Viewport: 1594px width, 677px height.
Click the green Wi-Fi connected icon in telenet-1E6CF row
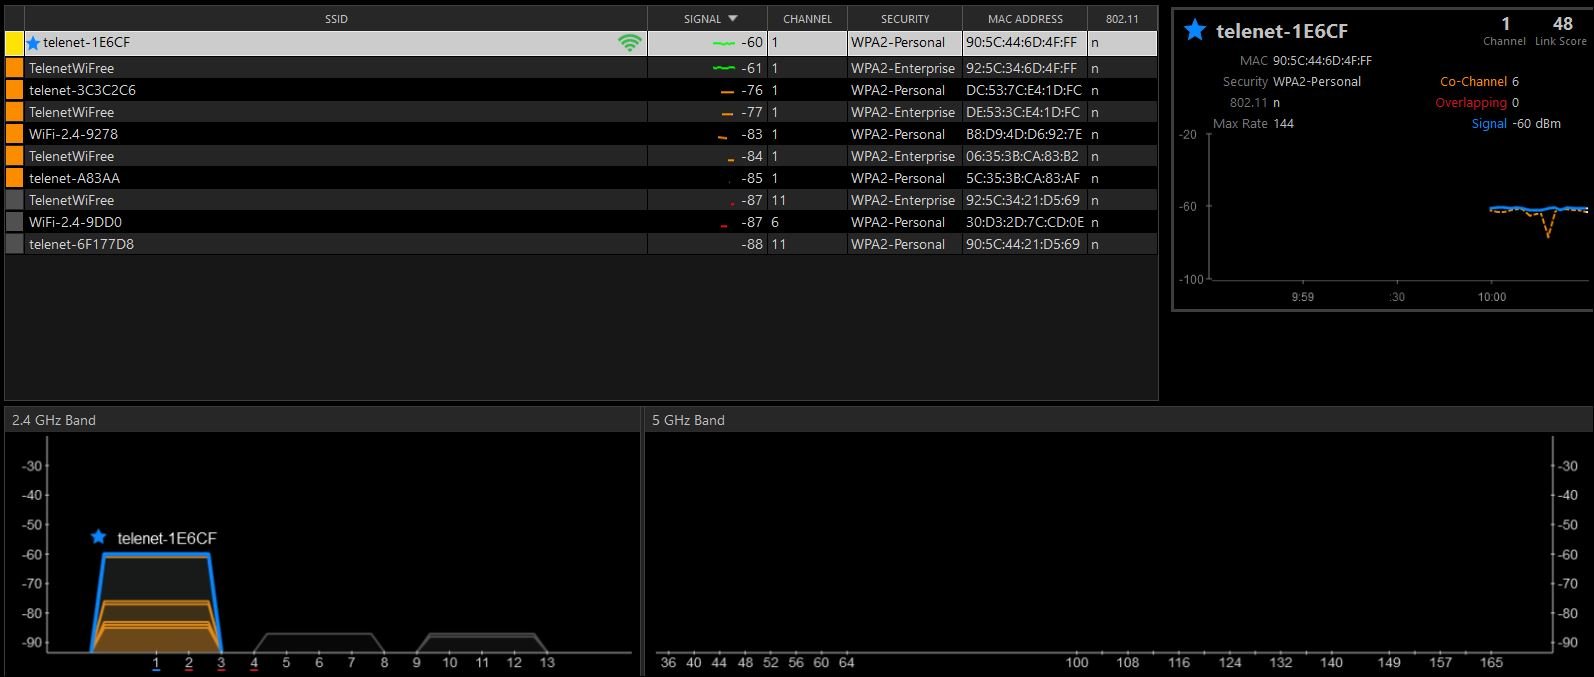[x=630, y=43]
